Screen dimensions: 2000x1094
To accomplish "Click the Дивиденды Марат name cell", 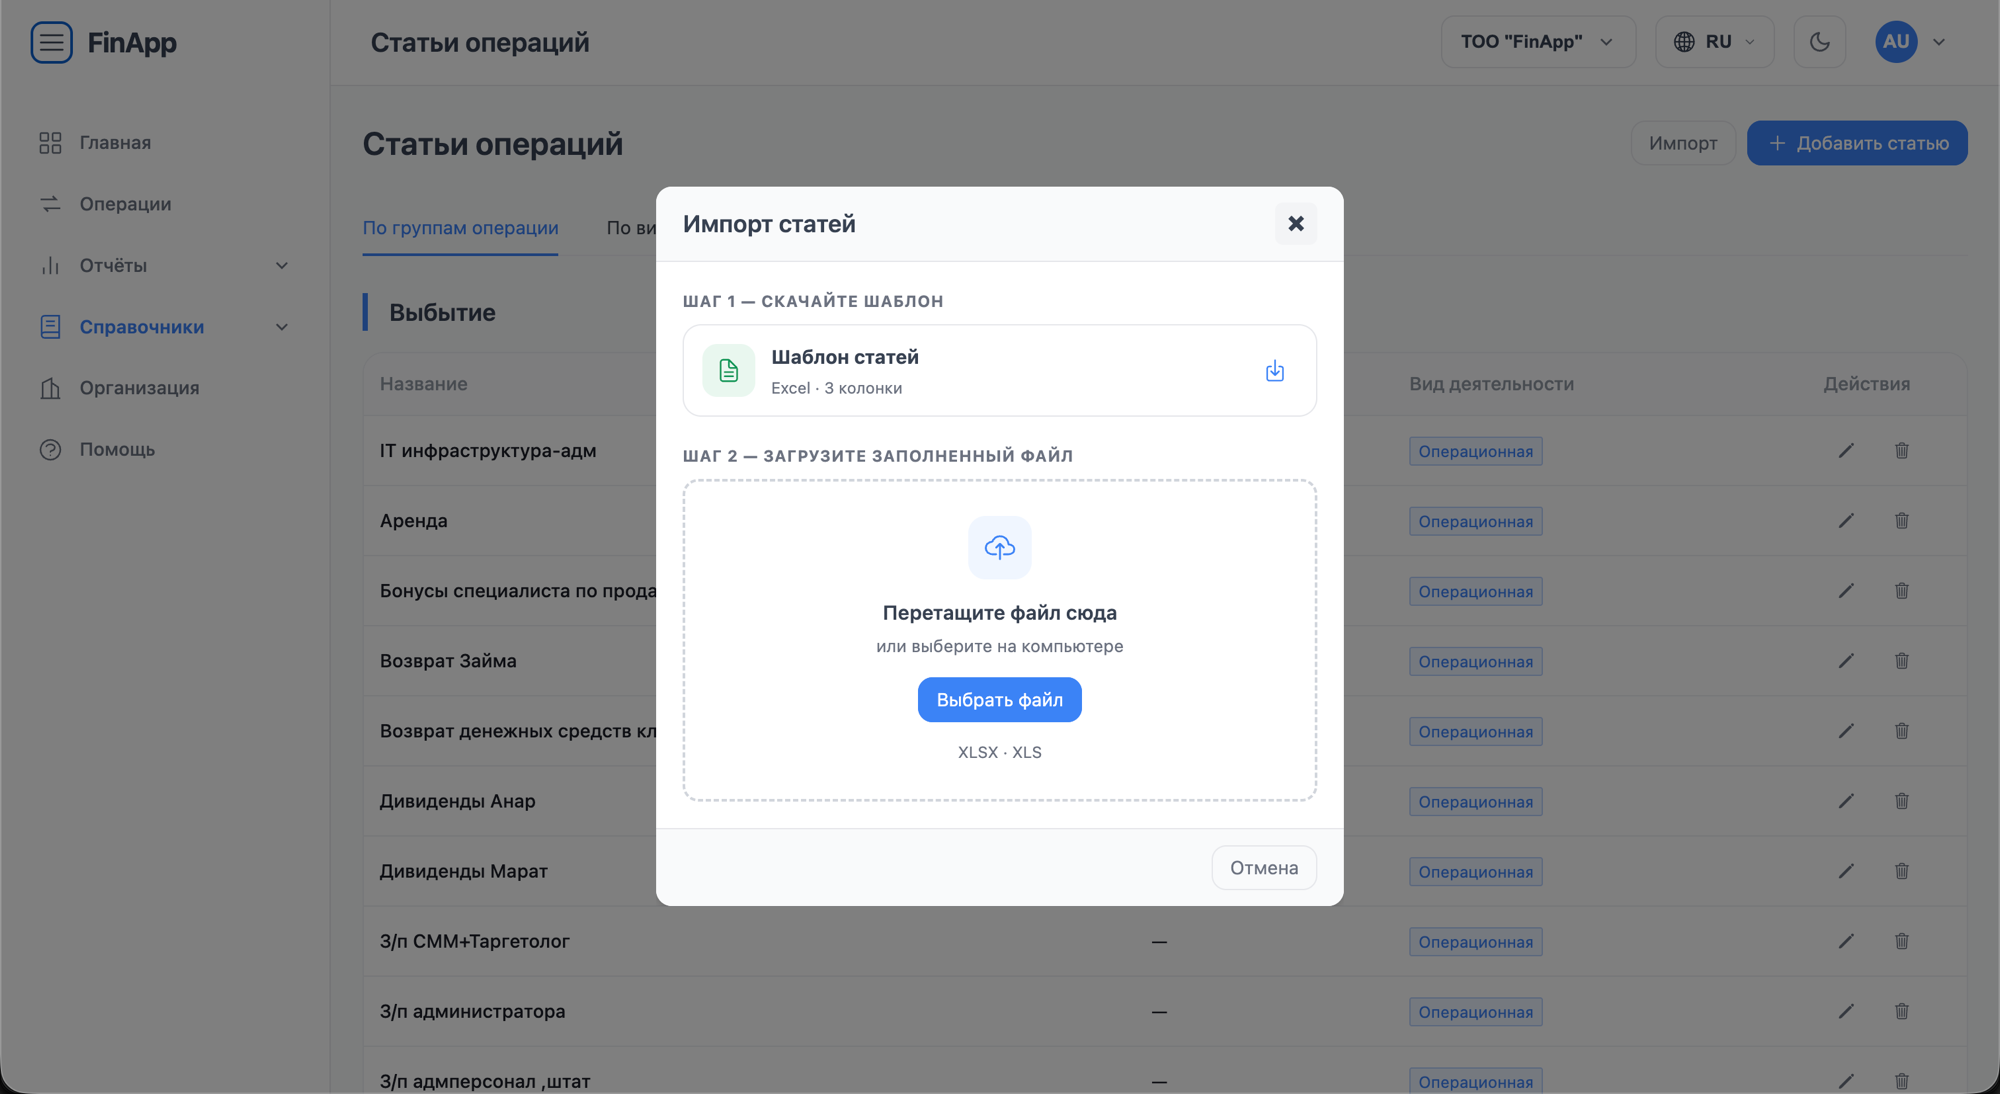I will click(x=464, y=871).
